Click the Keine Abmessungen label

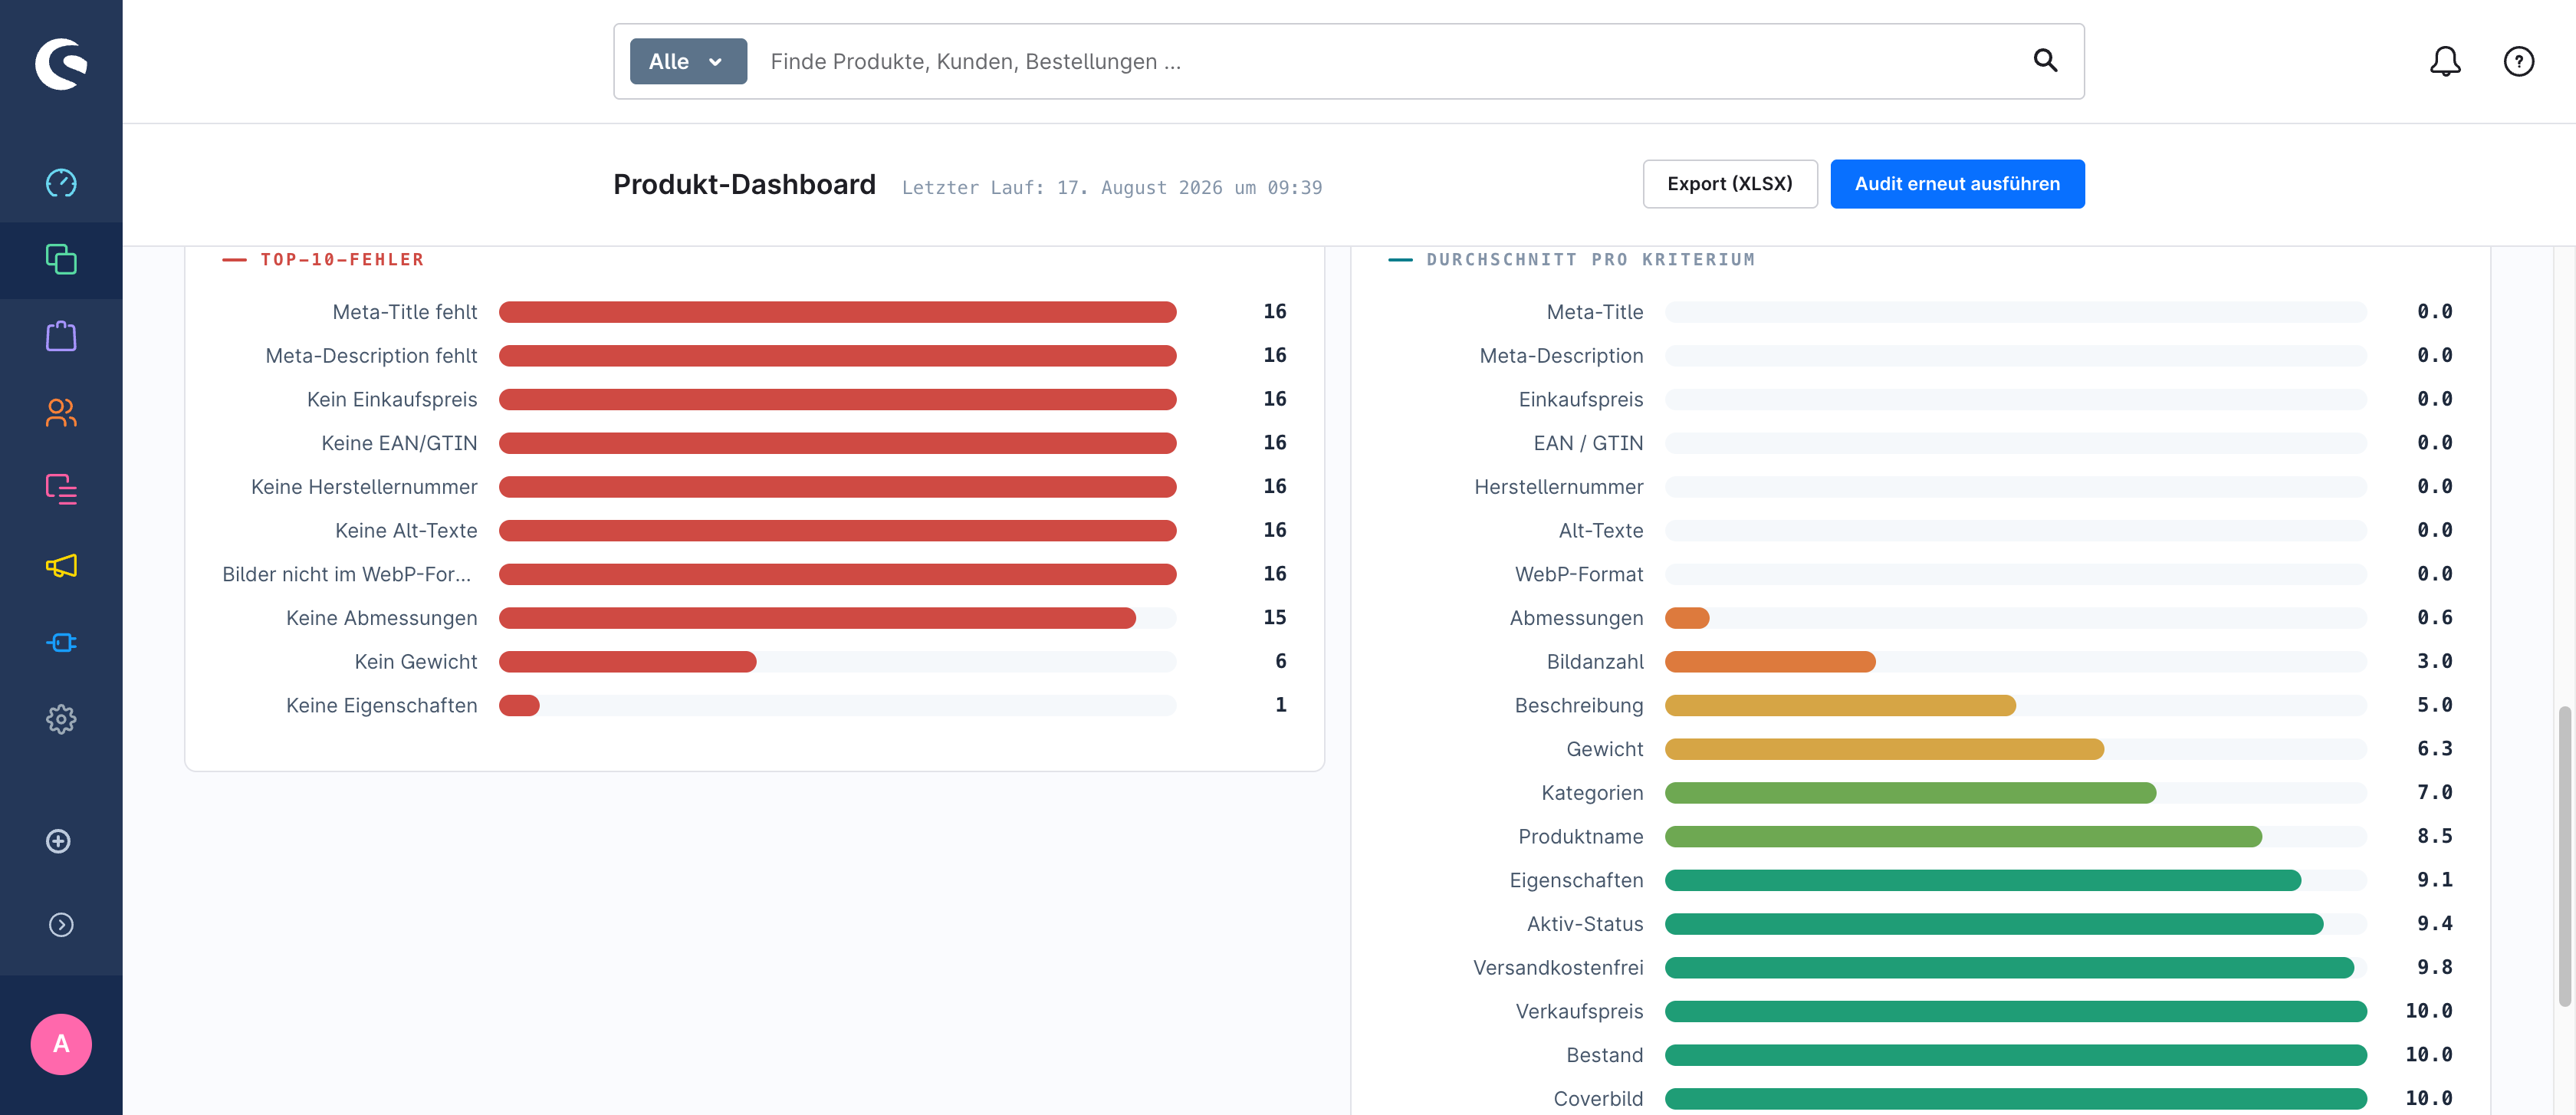[382, 618]
